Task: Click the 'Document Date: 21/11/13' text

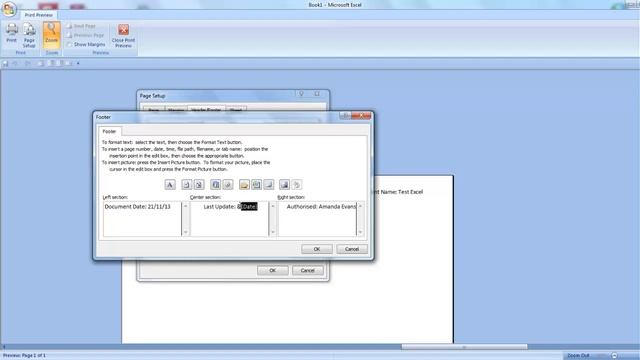Action: point(138,207)
